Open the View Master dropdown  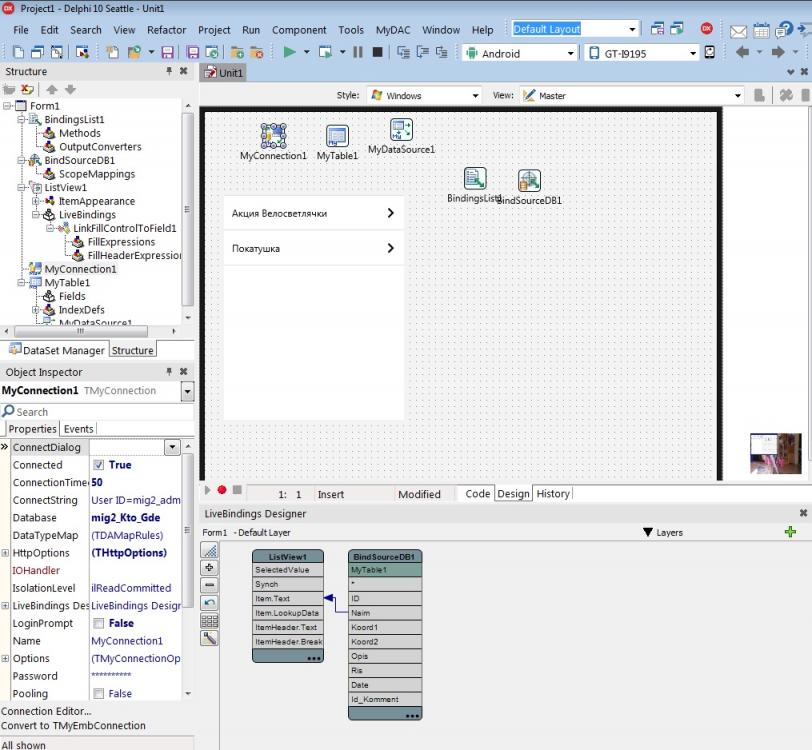click(738, 96)
